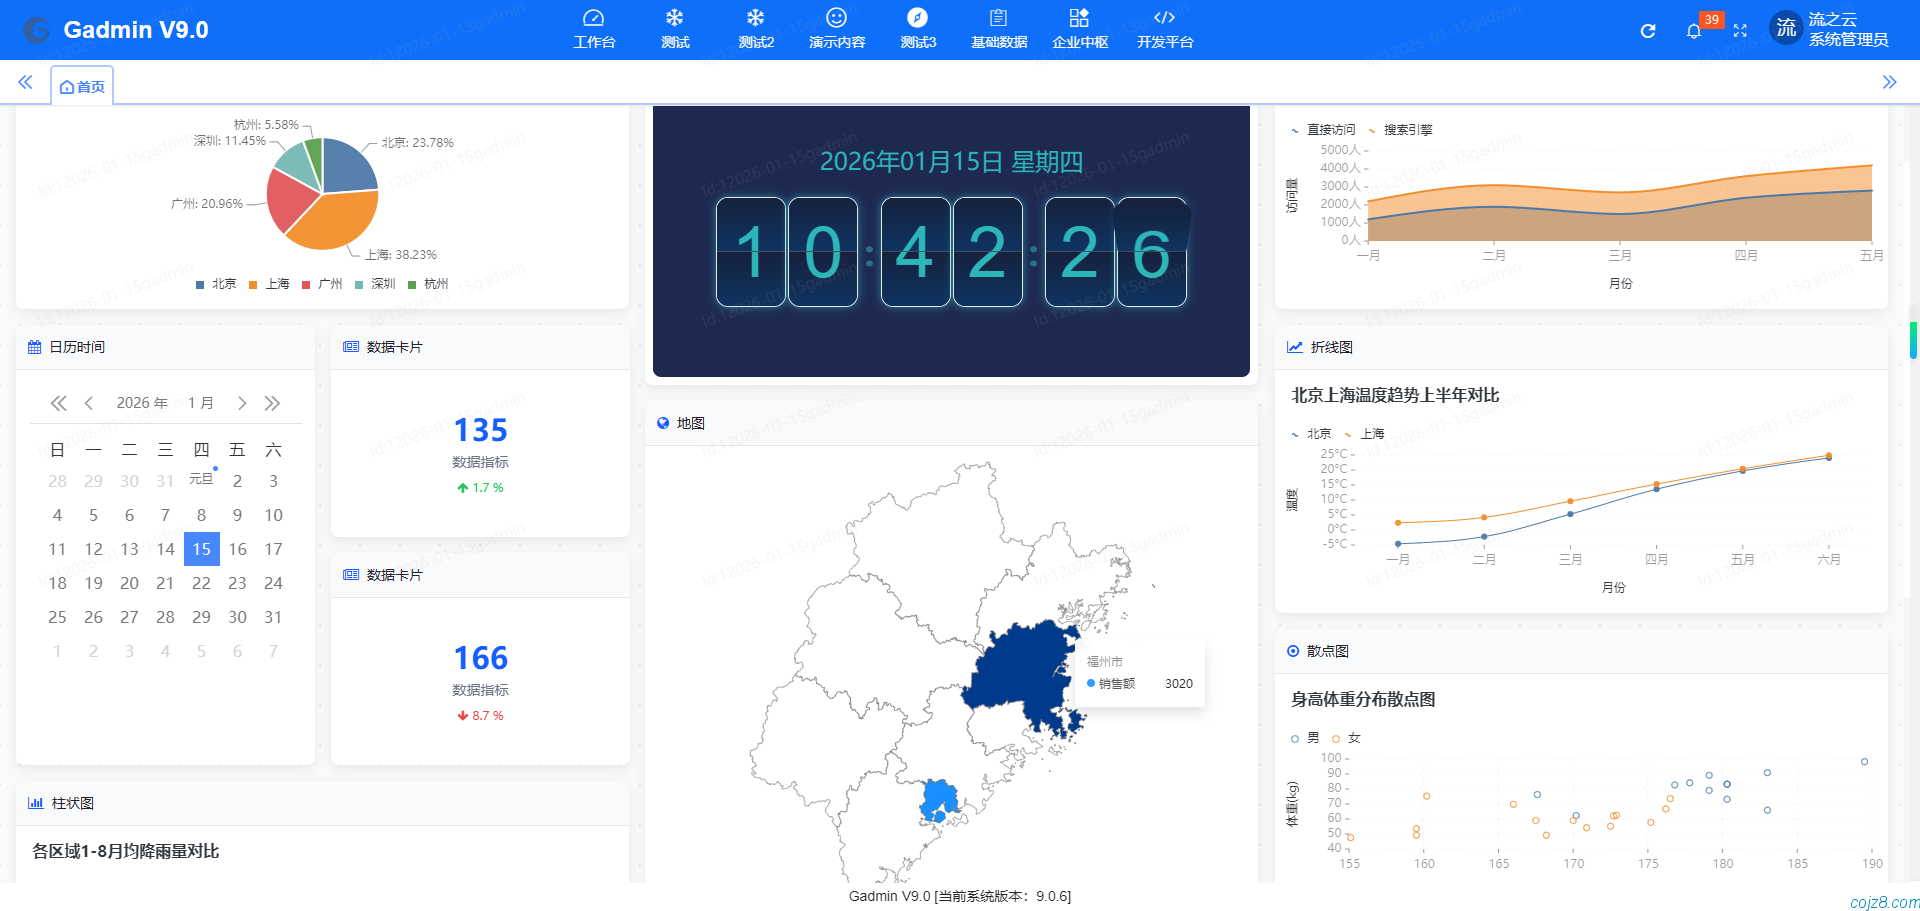Select the 工作台 icon in the navigation
Viewport: 1920px width, 911px height.
tap(594, 18)
